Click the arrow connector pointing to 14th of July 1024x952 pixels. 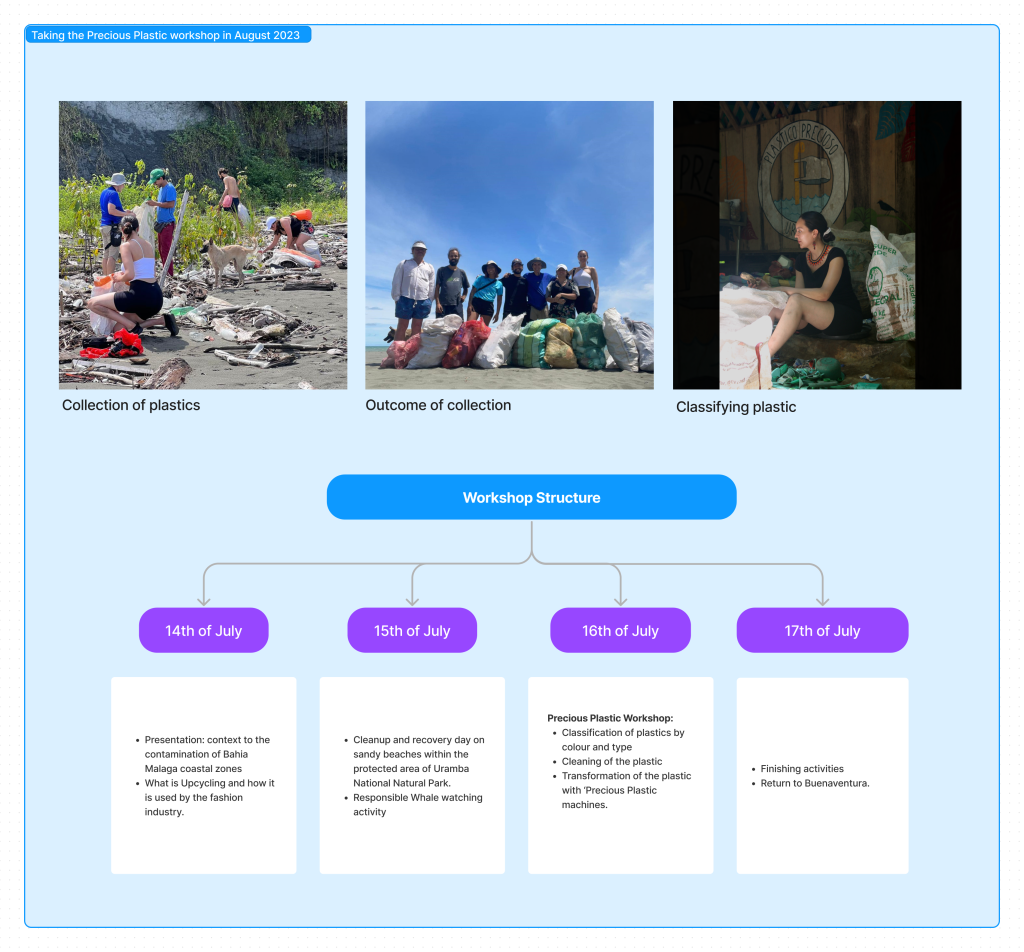click(204, 585)
